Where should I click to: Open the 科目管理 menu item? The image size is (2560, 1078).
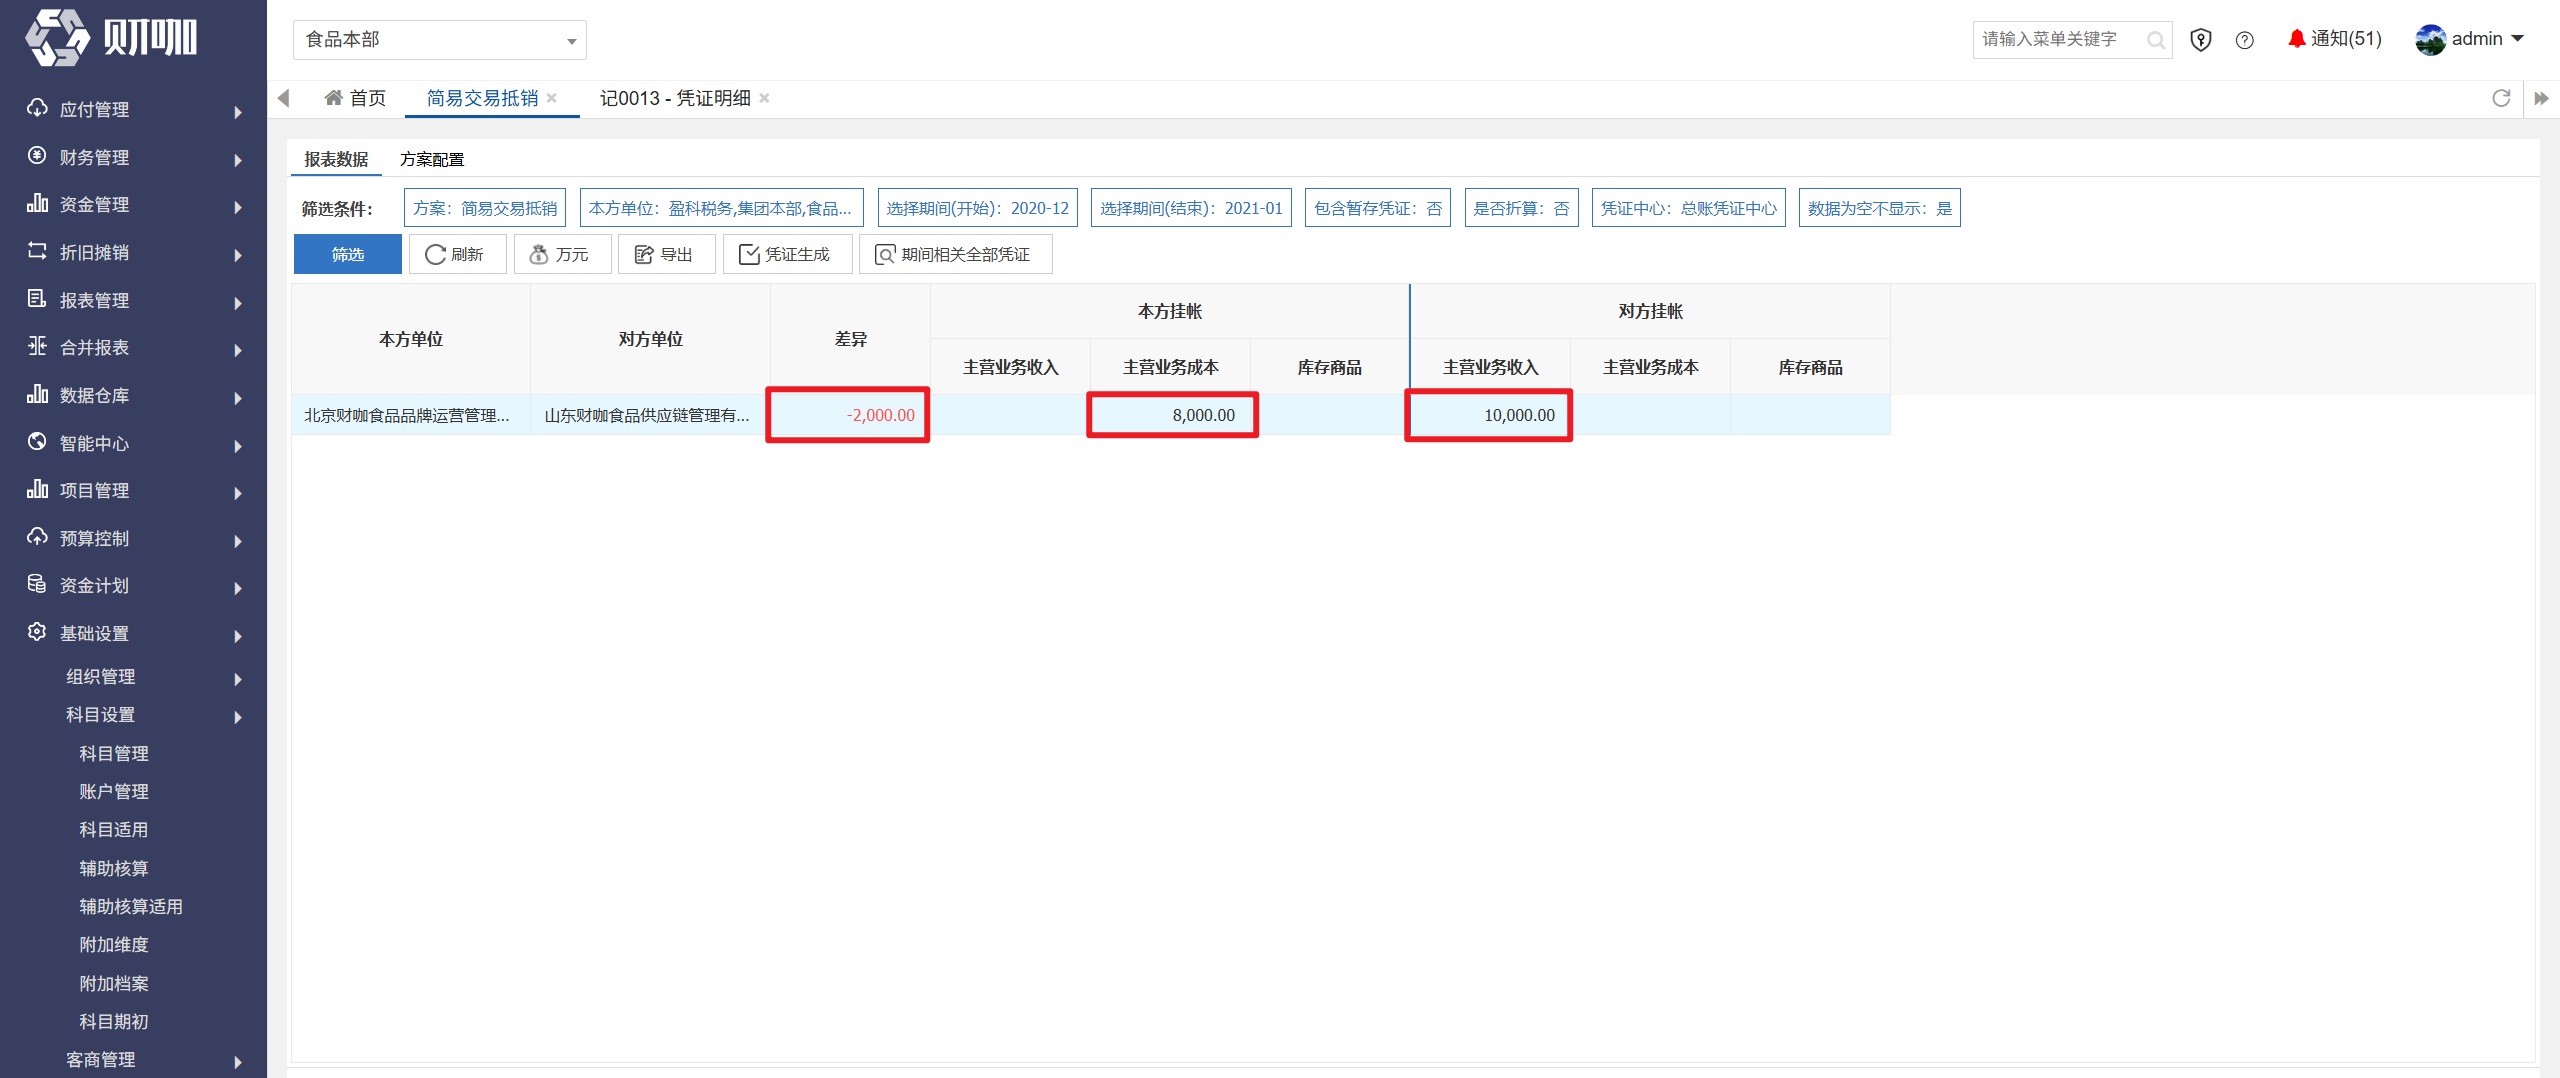pos(114,754)
